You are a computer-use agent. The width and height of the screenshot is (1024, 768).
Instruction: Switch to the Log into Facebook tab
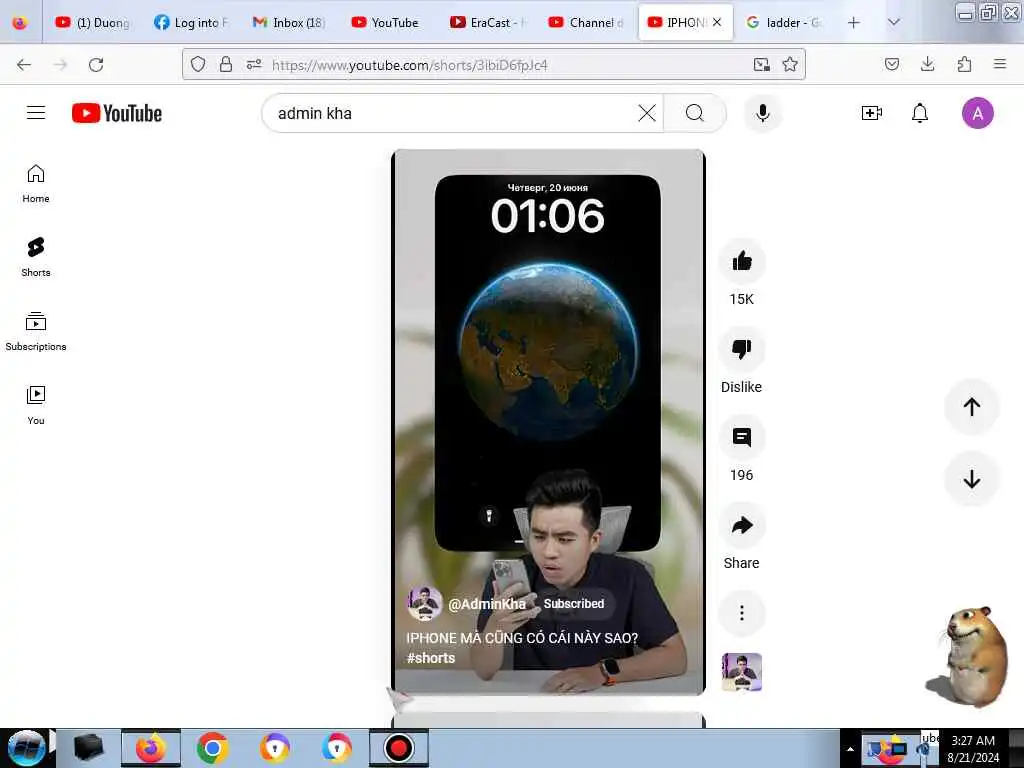point(191,22)
